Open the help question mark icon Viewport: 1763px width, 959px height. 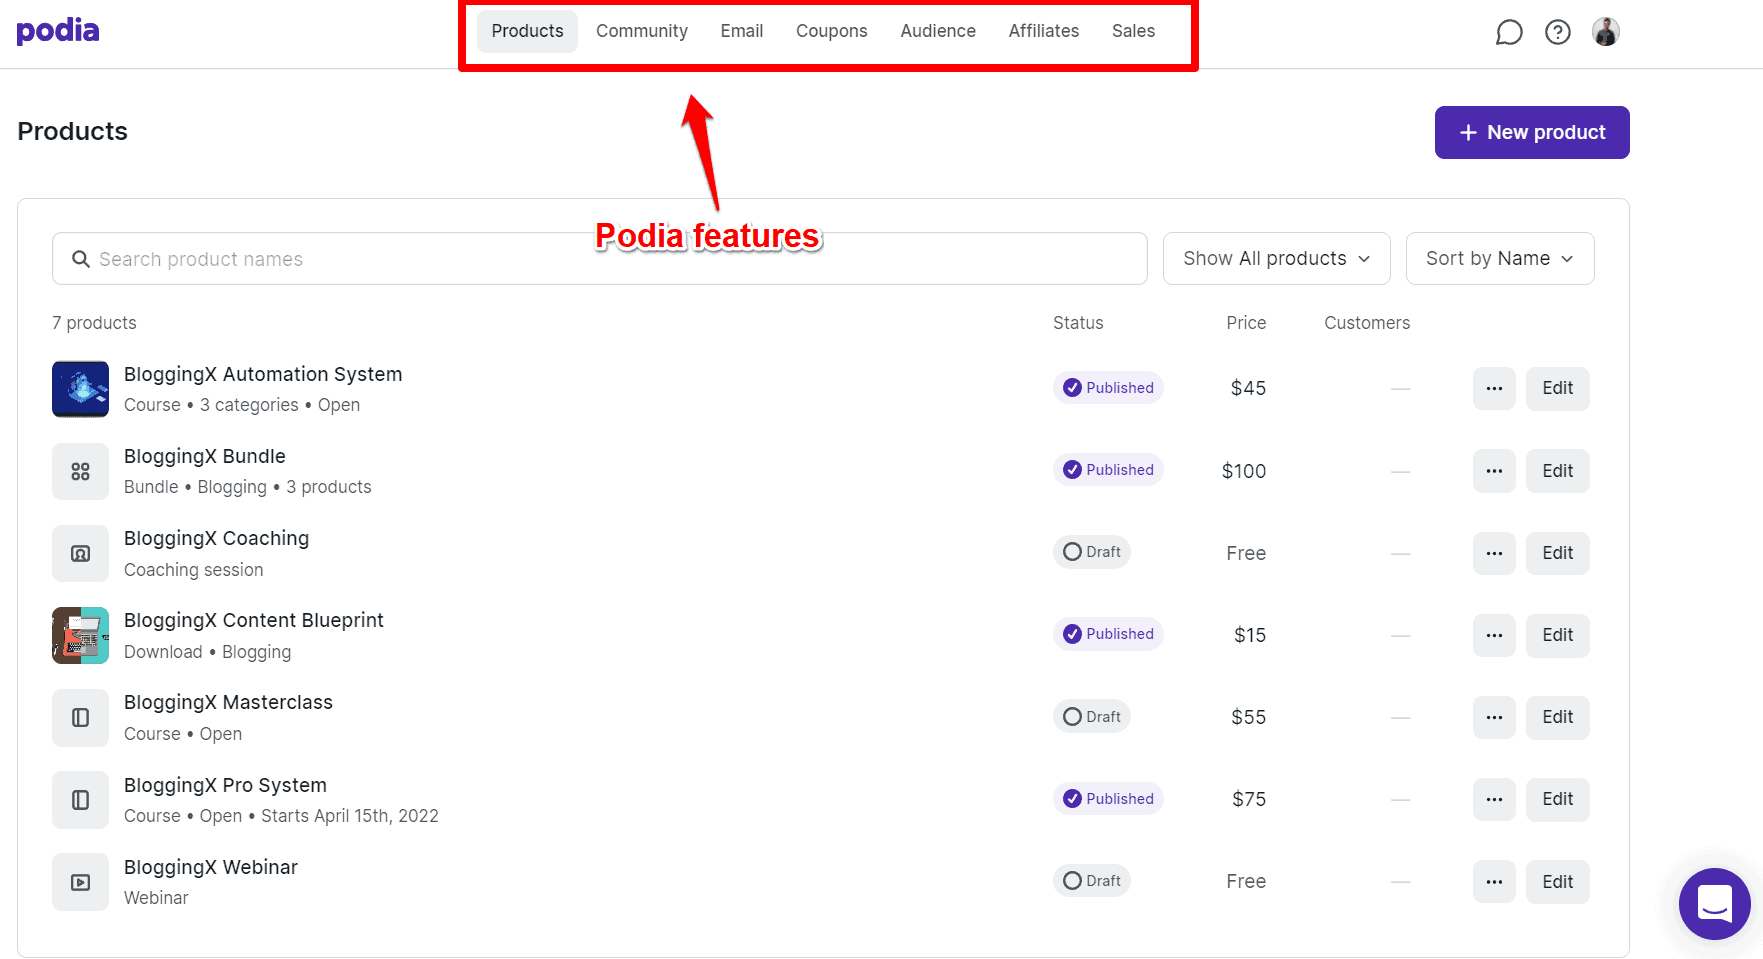click(x=1558, y=33)
